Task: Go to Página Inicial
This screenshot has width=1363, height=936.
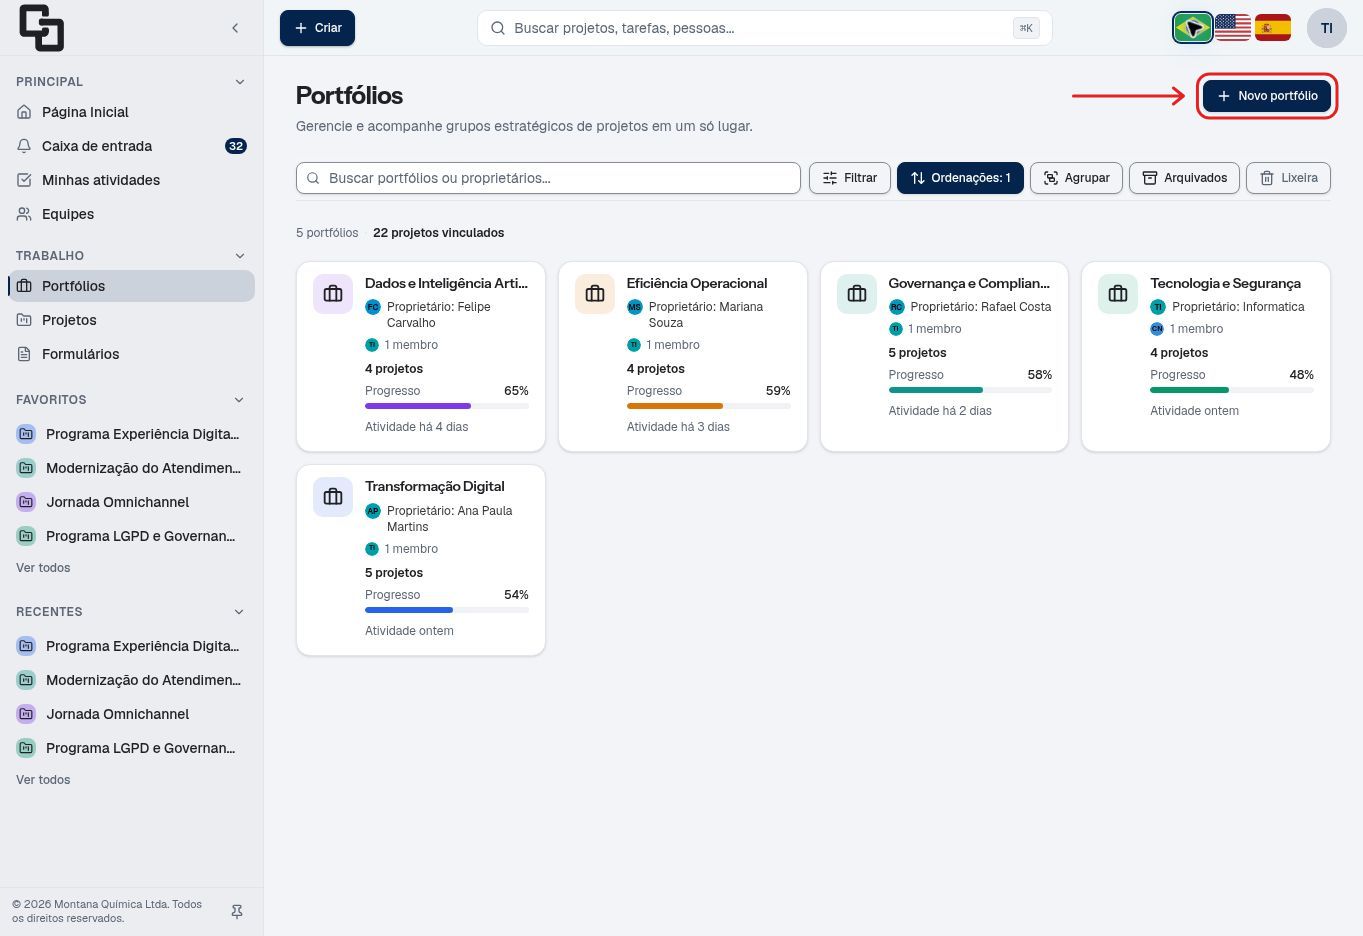Action: coord(131,112)
